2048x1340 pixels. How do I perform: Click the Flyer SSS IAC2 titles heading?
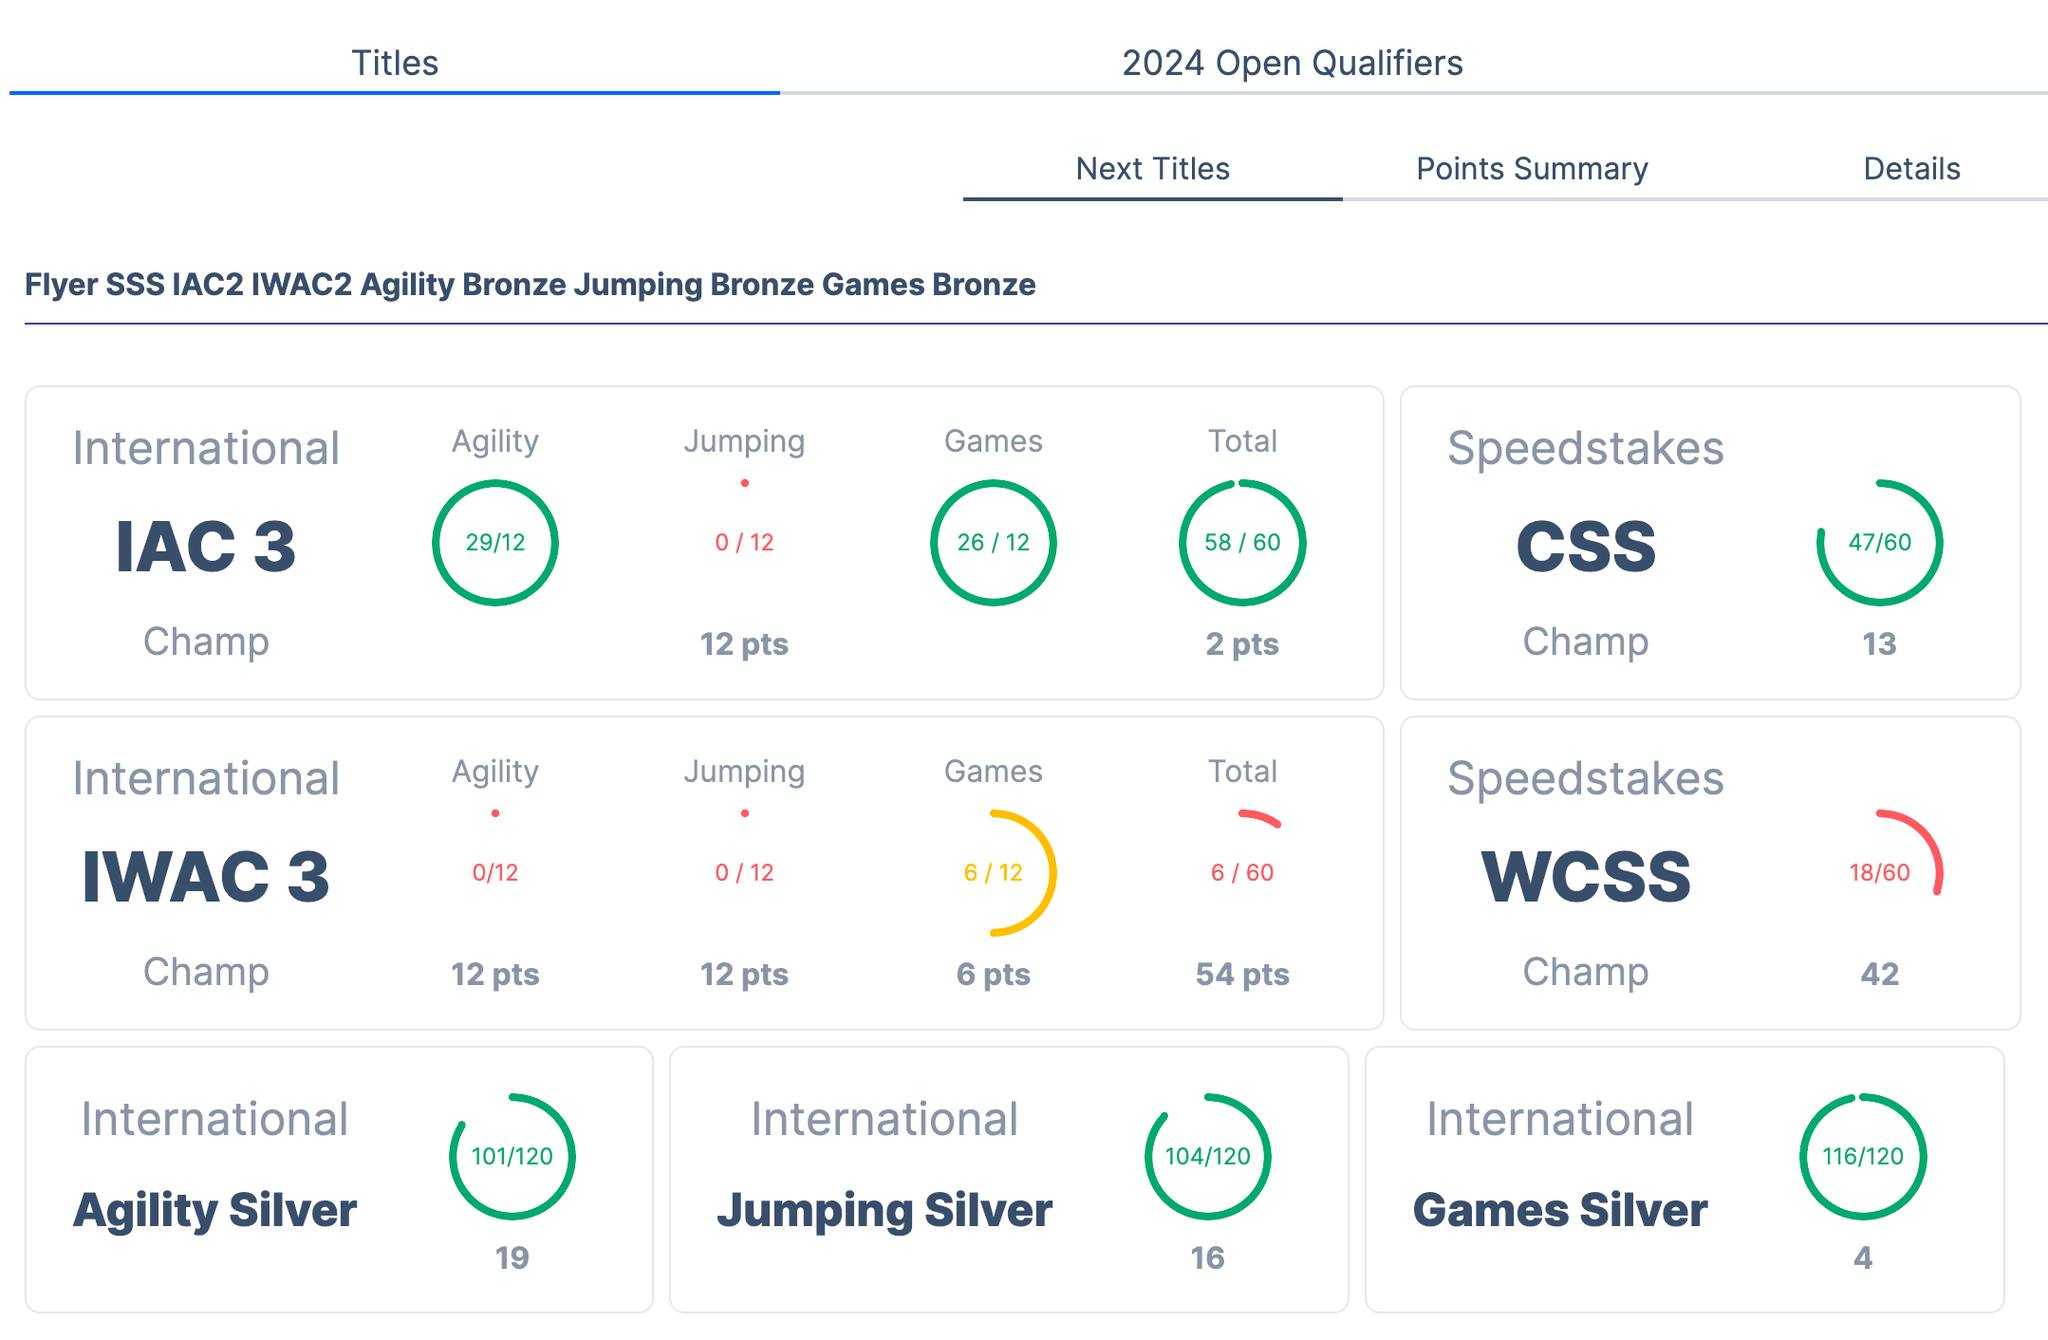click(x=530, y=285)
